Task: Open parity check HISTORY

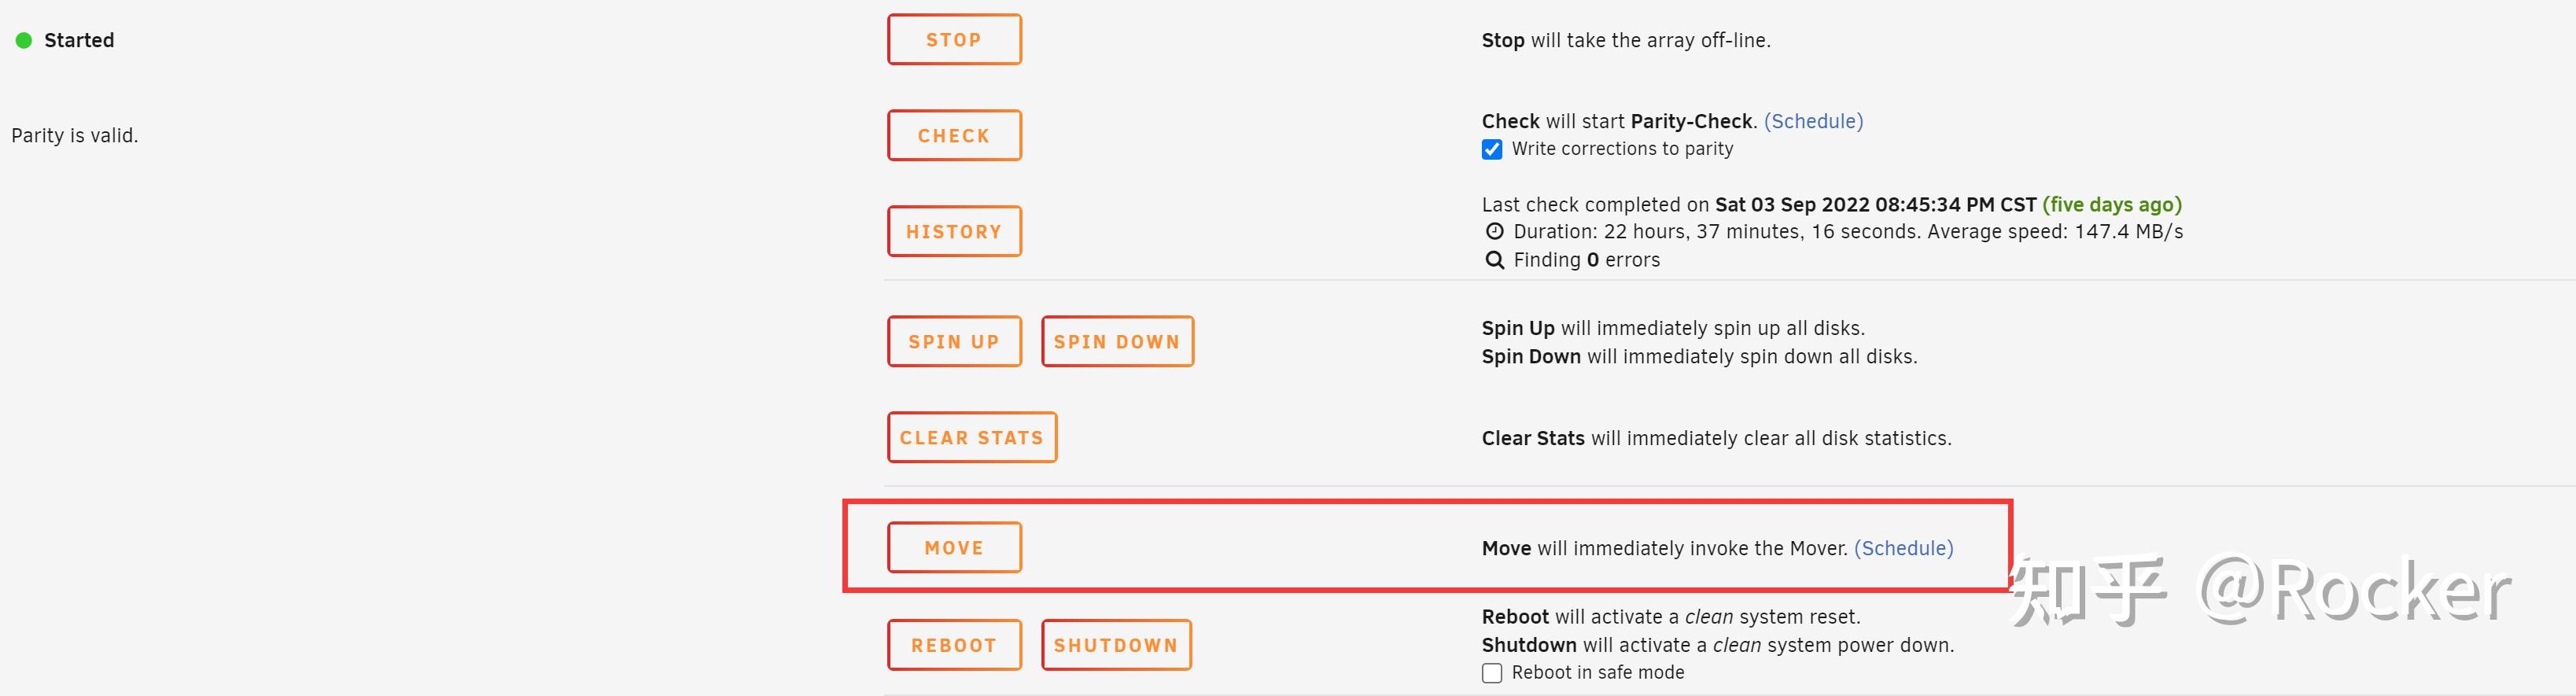Action: pyautogui.click(x=954, y=231)
